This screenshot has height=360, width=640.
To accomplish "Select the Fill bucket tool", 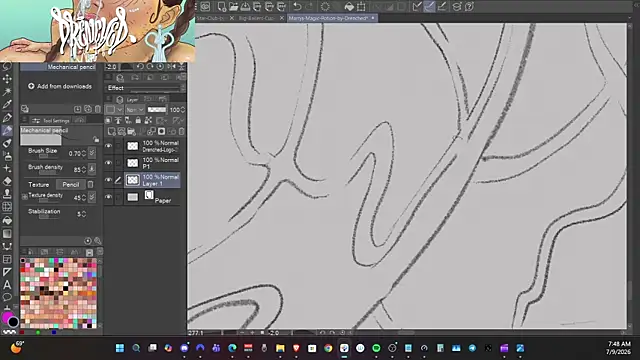I will click(7, 220).
